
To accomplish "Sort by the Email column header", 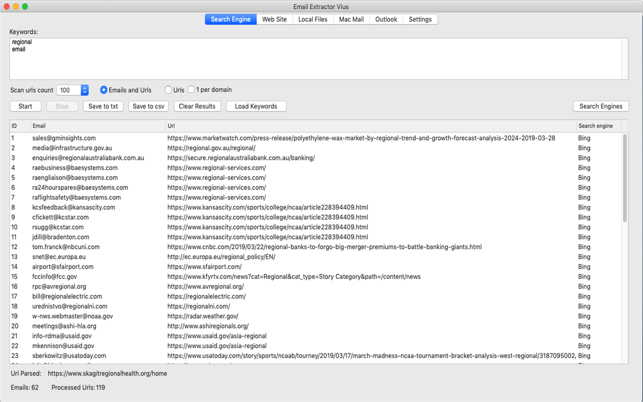I will coord(98,126).
